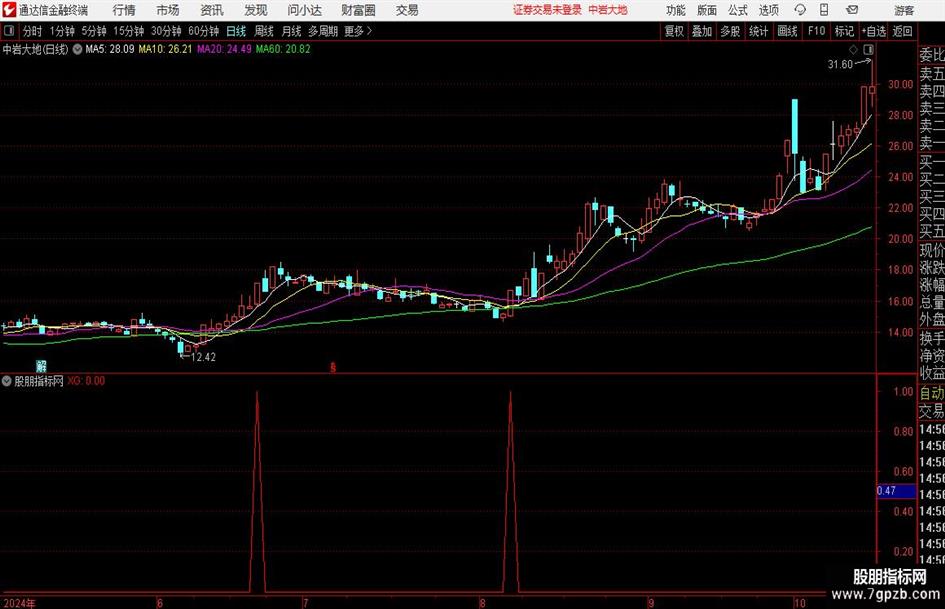Click the 游客 user account label
The image size is (945, 609).
pos(904,10)
